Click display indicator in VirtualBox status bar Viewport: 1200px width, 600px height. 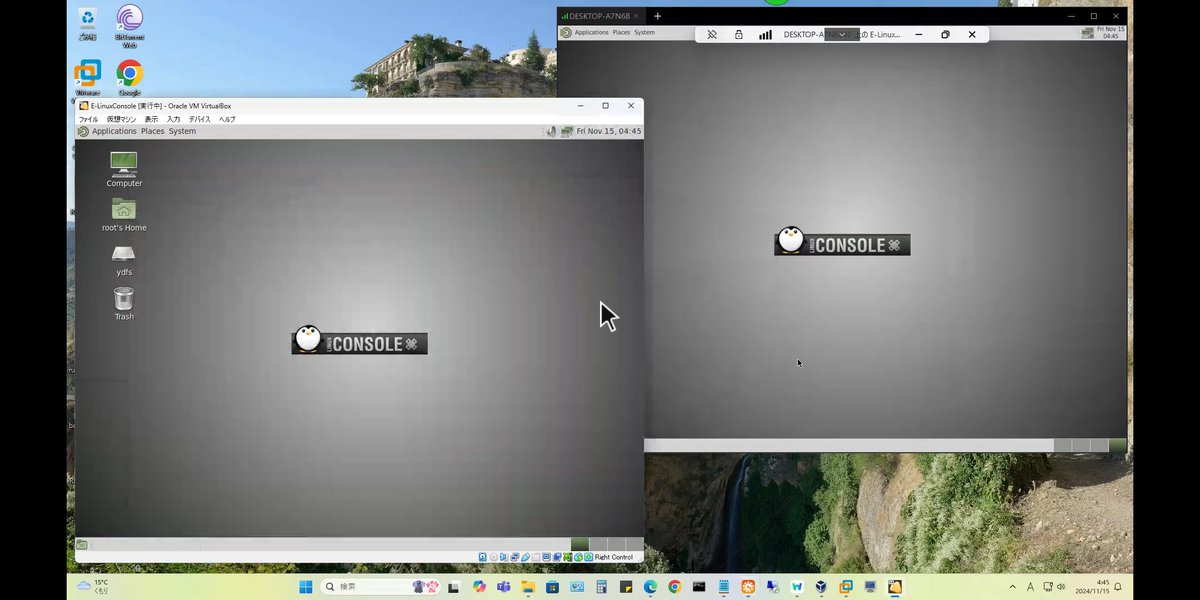point(547,557)
